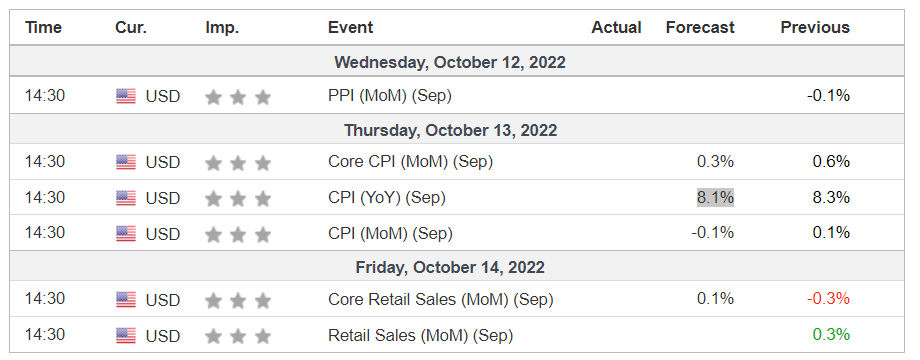This screenshot has width=920, height=360.
Task: Click the flag in Retail Sales (MoM) row
Action: (126, 336)
